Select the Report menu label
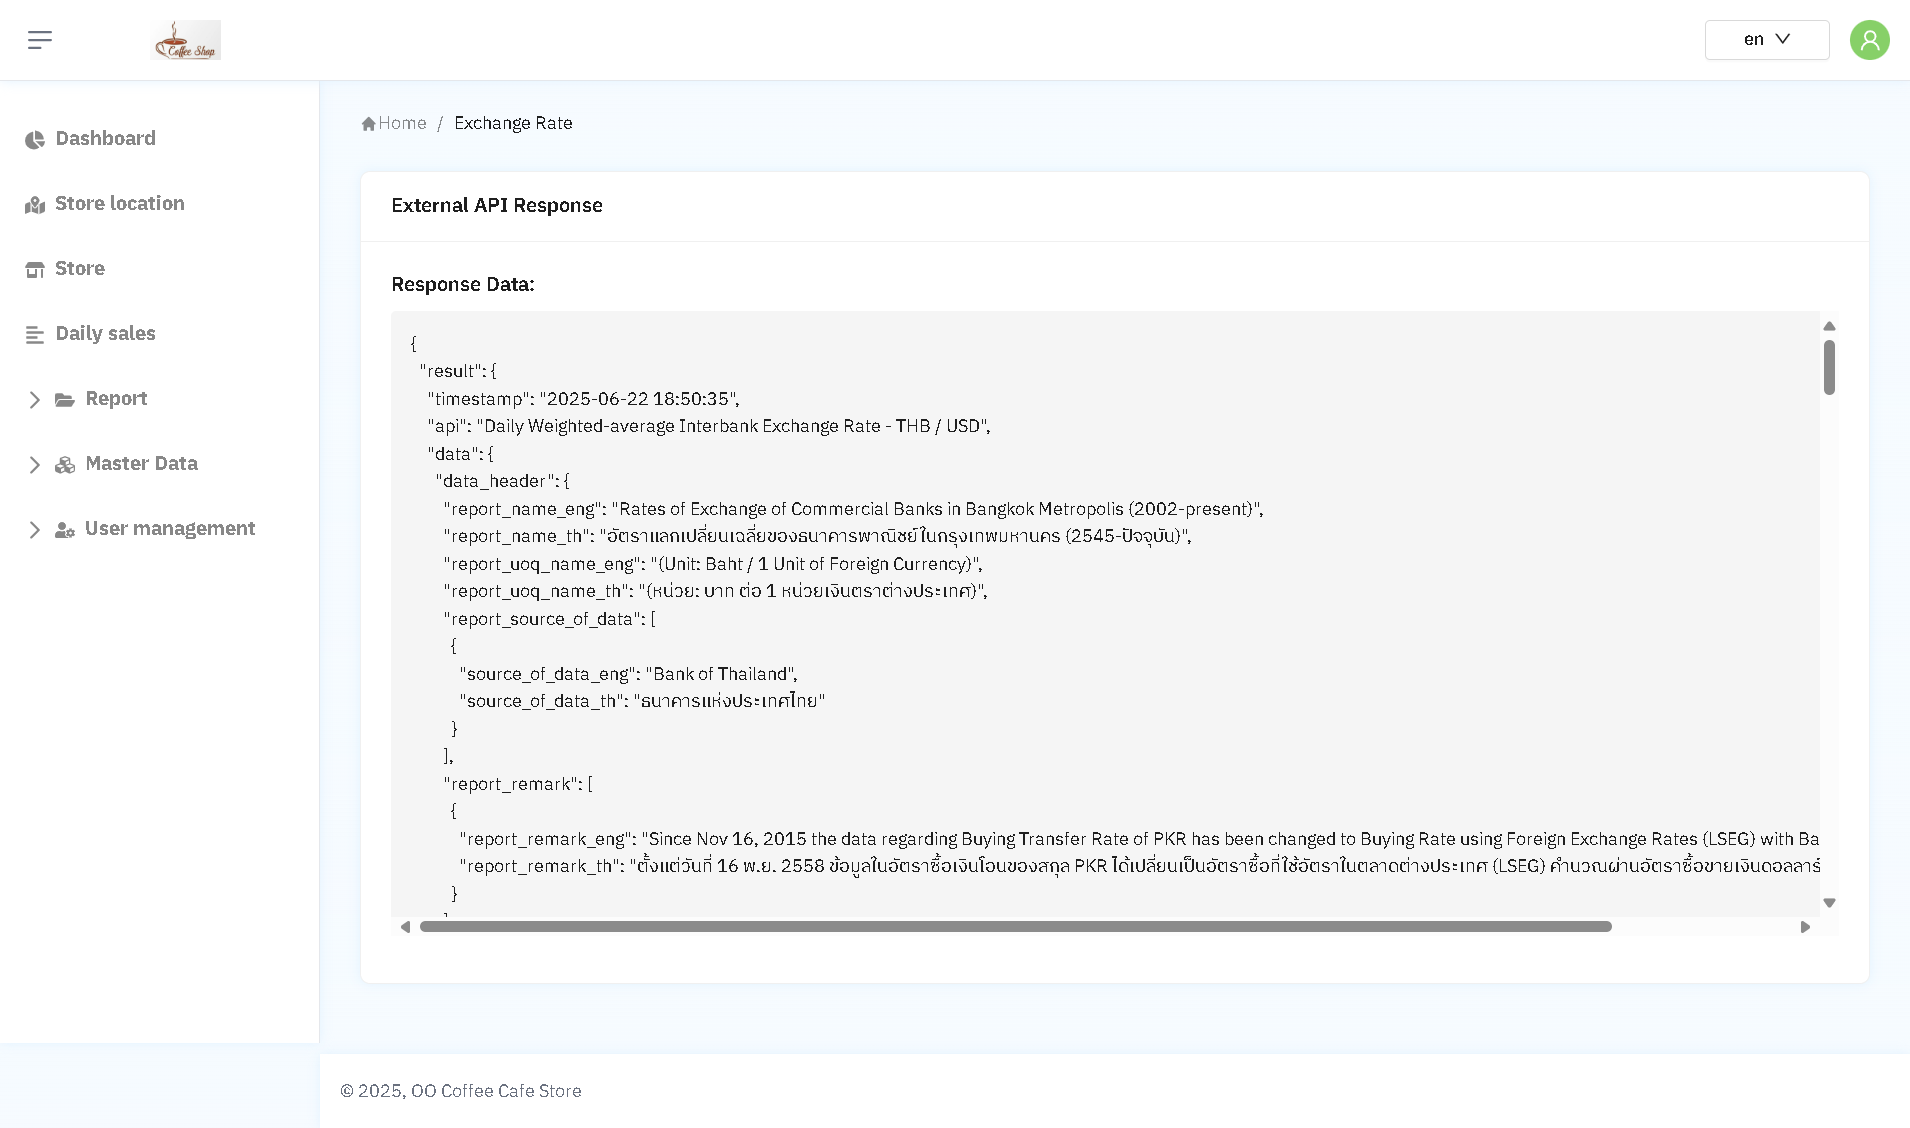 pyautogui.click(x=116, y=398)
